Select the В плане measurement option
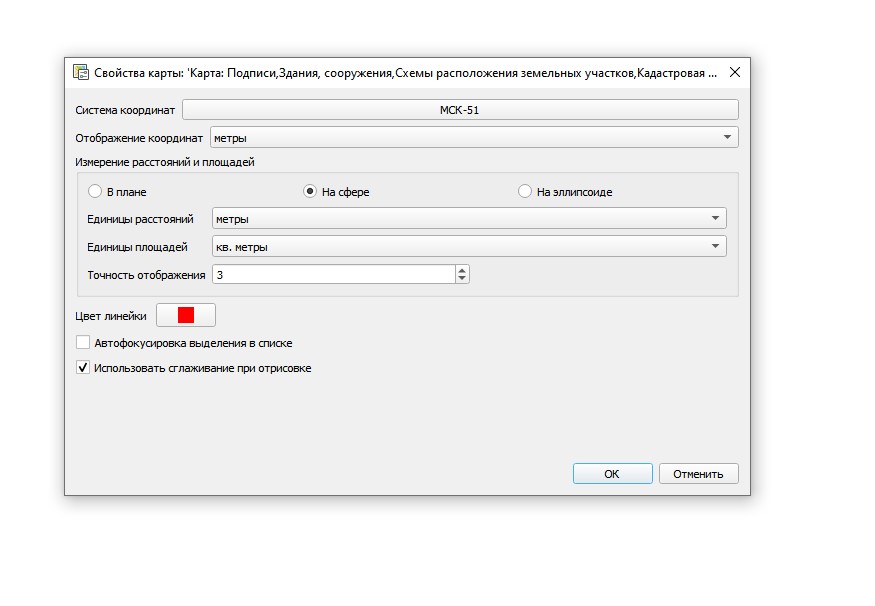 96,192
